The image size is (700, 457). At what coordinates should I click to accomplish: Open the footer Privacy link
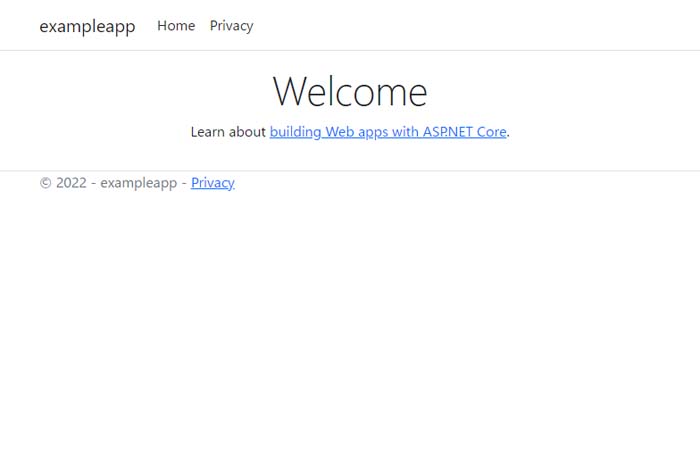point(212,183)
